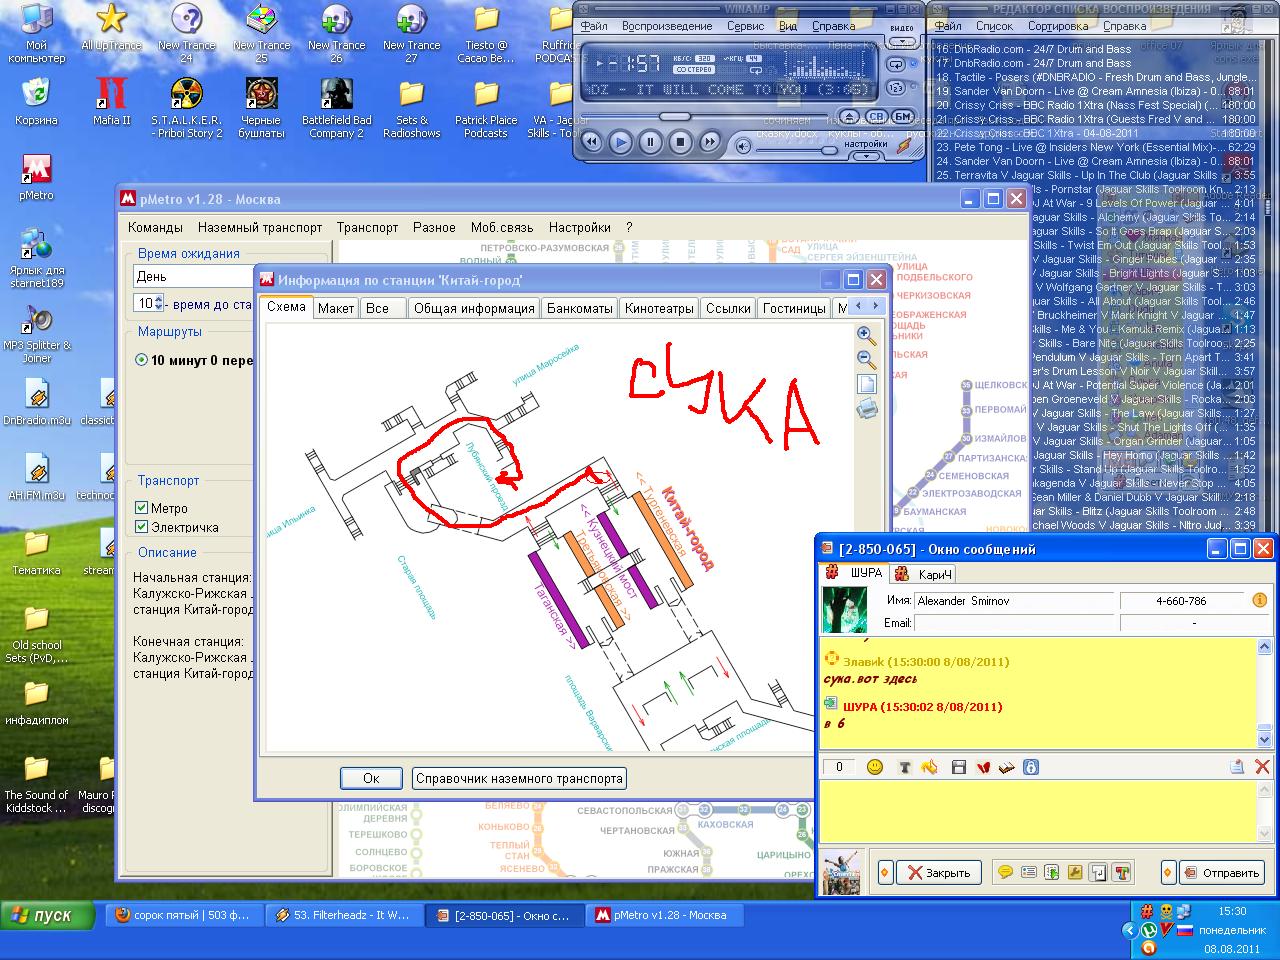This screenshot has width=1280, height=960.
Task: Click the colored T icon in chat
Action: (1121, 872)
